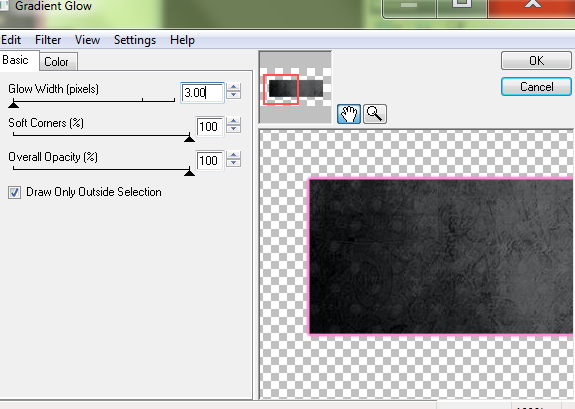
Task: Open the Filter menu
Action: 48,40
